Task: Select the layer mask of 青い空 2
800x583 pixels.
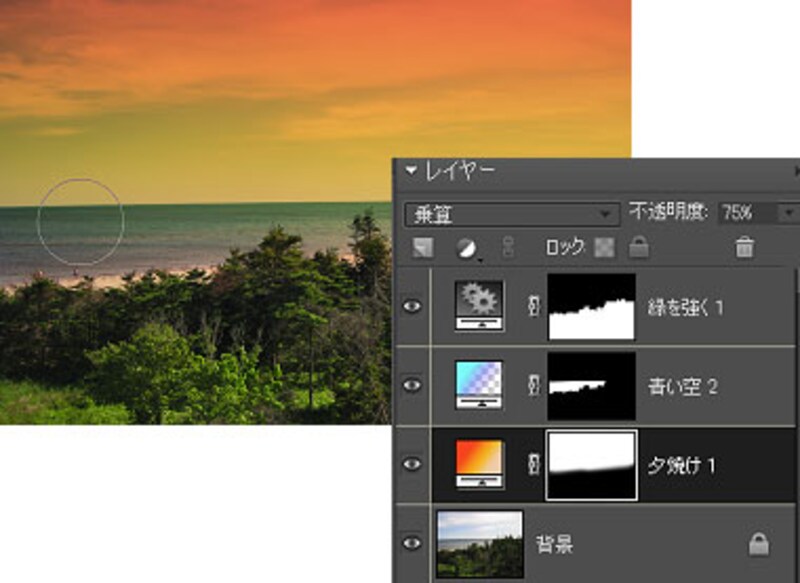Action: [x=592, y=386]
